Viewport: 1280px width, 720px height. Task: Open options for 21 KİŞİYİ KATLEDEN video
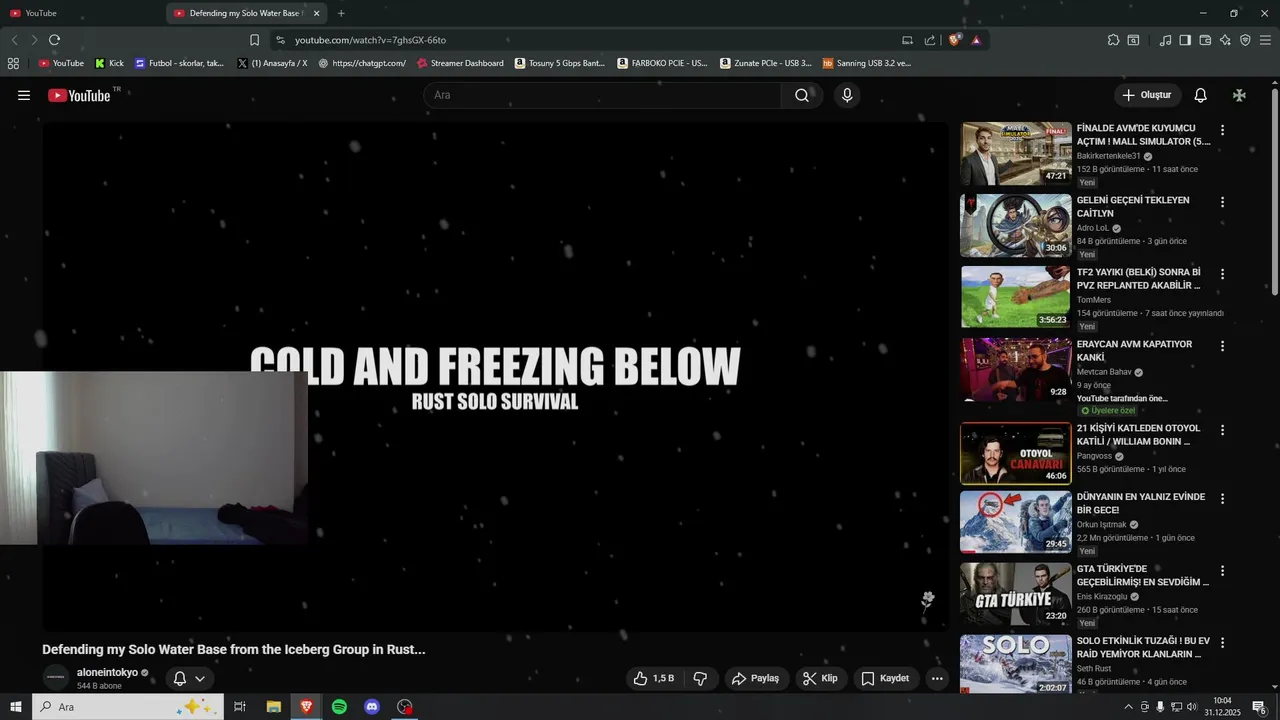coord(1222,430)
